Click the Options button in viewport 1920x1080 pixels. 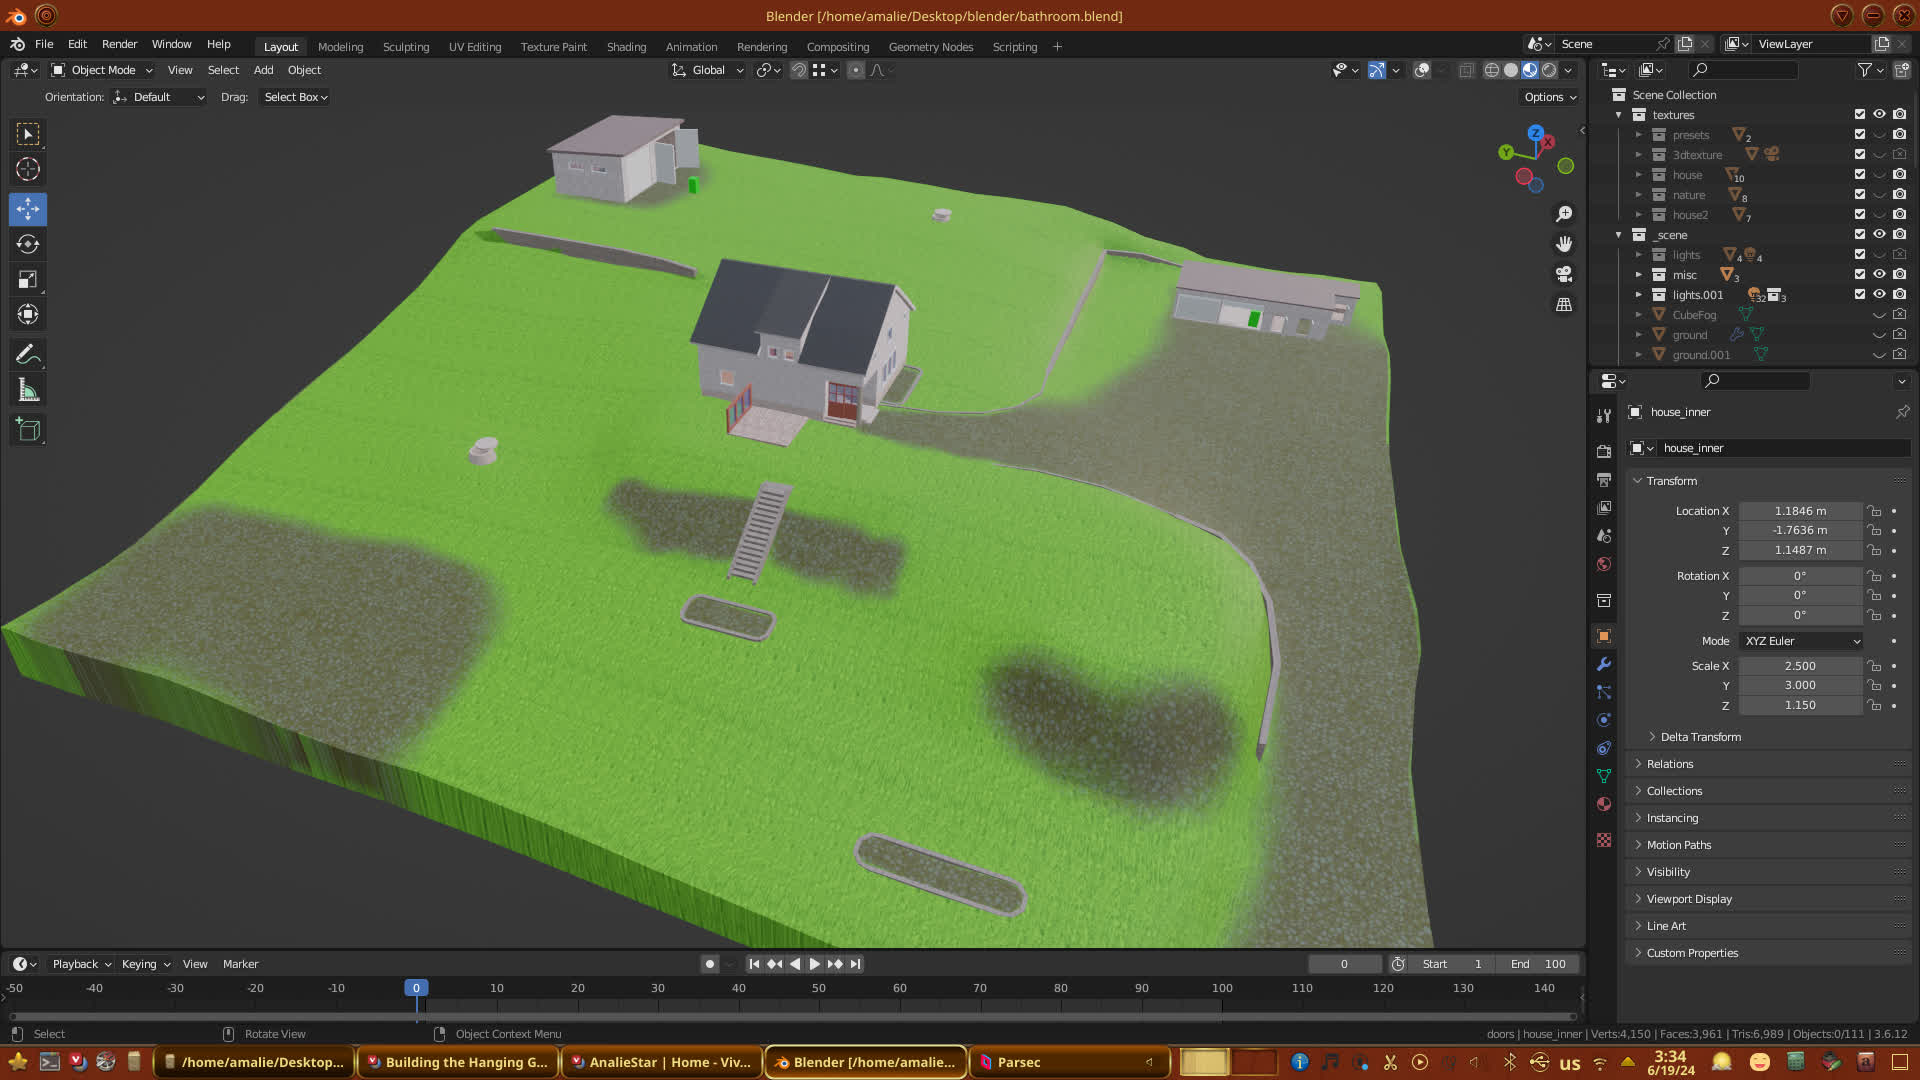tap(1549, 97)
